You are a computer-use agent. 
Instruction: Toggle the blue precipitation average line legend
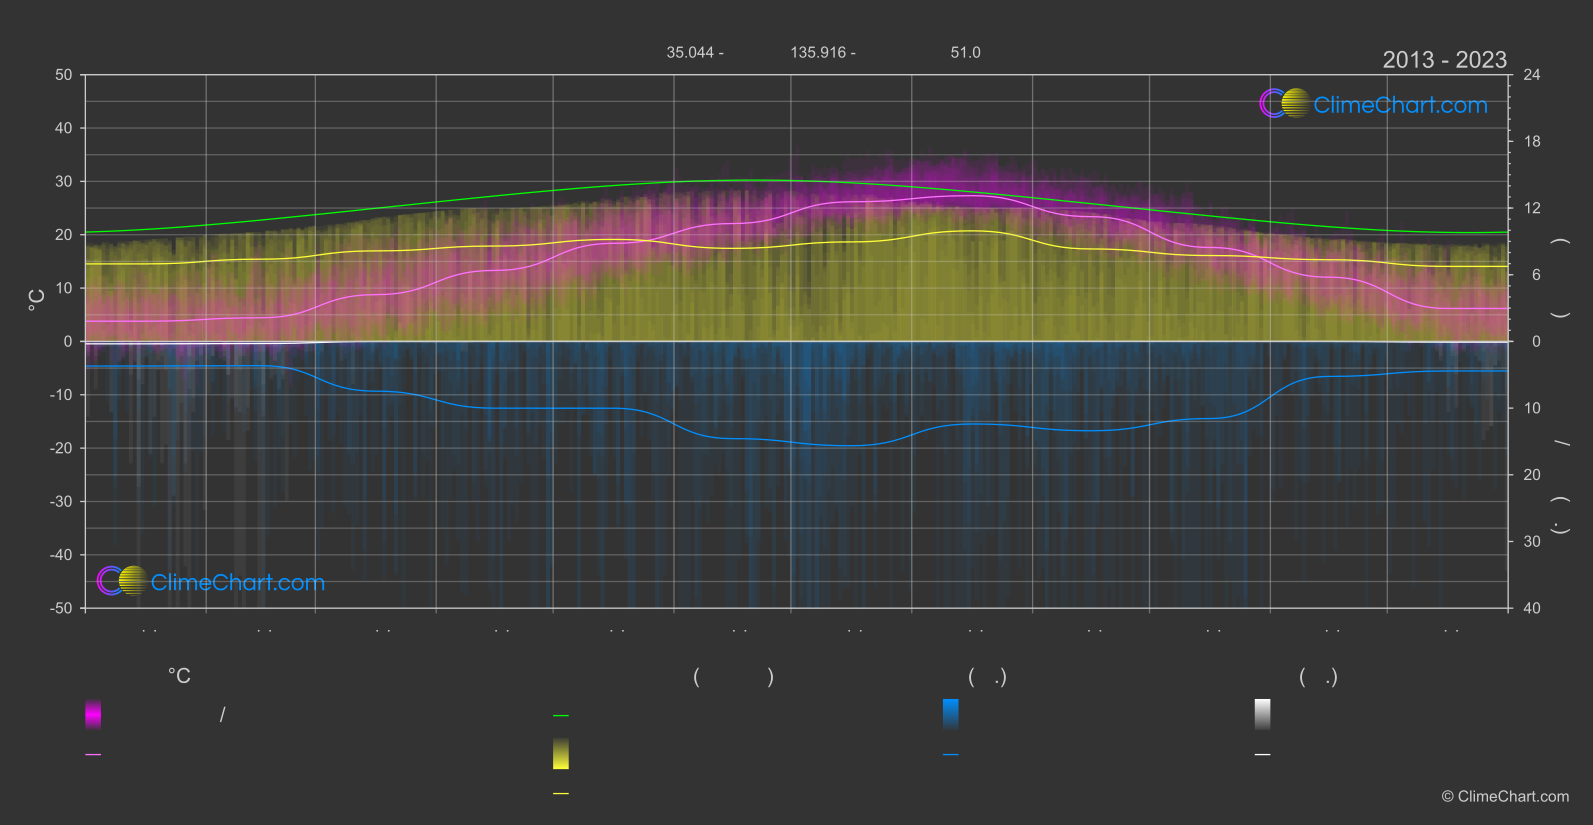tap(951, 754)
